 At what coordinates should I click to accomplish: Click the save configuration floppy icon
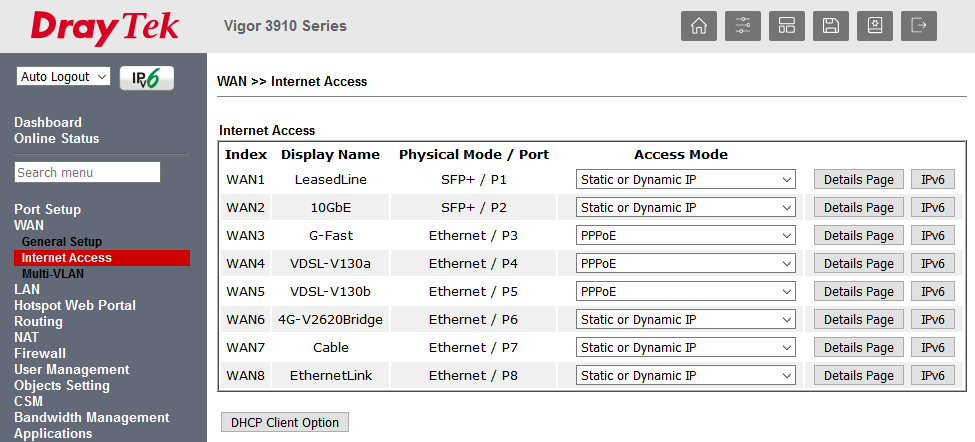(x=831, y=26)
